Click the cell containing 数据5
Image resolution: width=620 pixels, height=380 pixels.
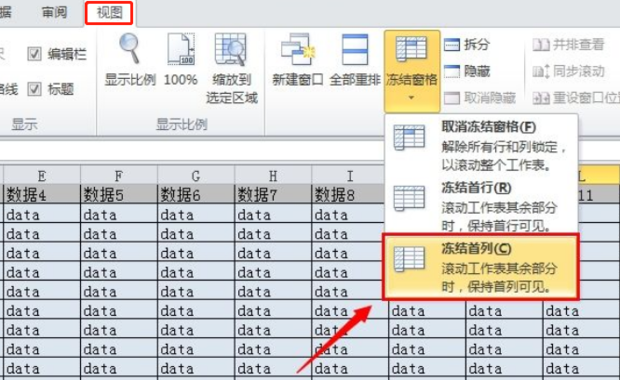[x=119, y=194]
